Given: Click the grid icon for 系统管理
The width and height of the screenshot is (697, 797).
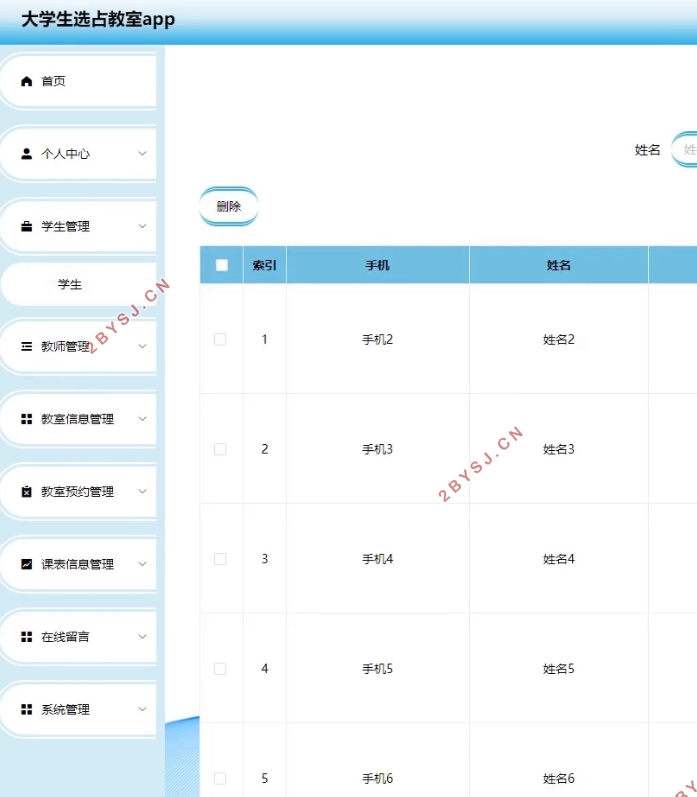Looking at the screenshot, I should tap(26, 709).
